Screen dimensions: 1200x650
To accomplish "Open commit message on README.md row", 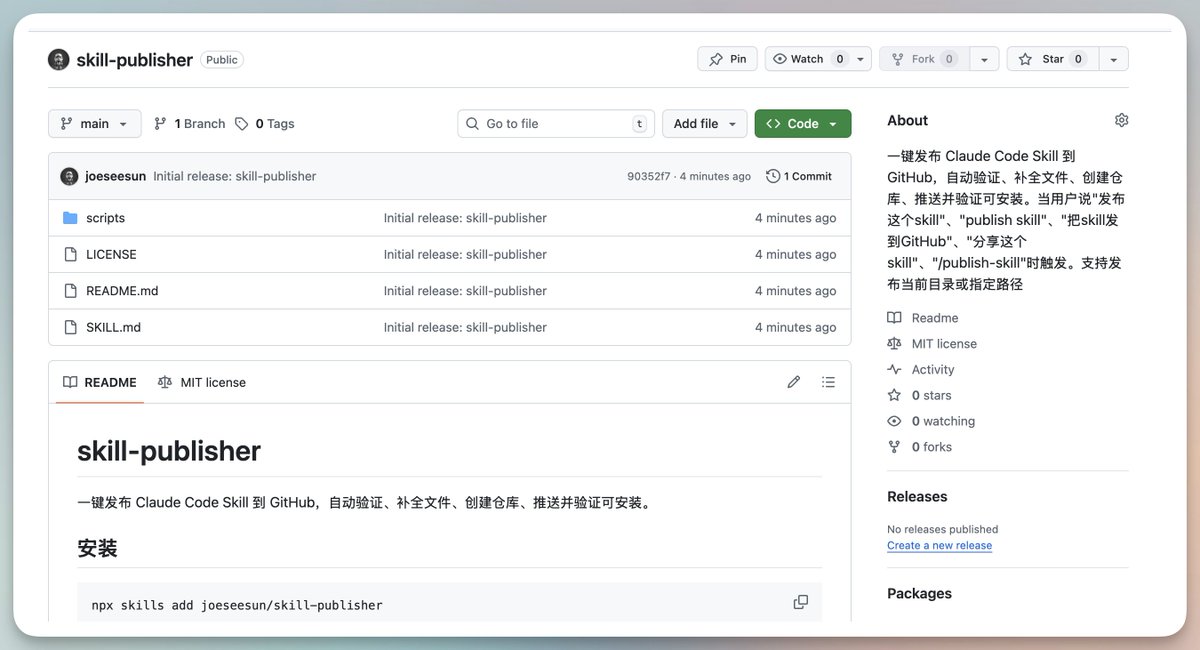I will pos(465,291).
